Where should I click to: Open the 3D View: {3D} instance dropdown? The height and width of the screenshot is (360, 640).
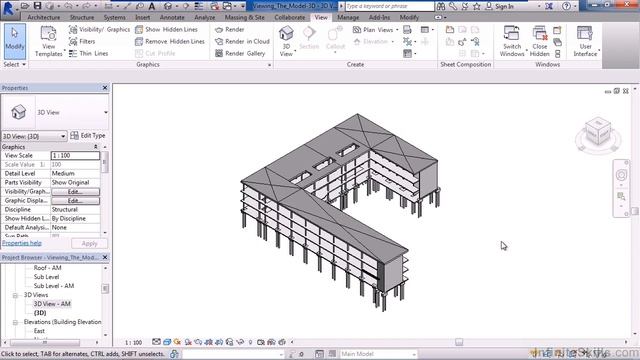click(x=34, y=136)
